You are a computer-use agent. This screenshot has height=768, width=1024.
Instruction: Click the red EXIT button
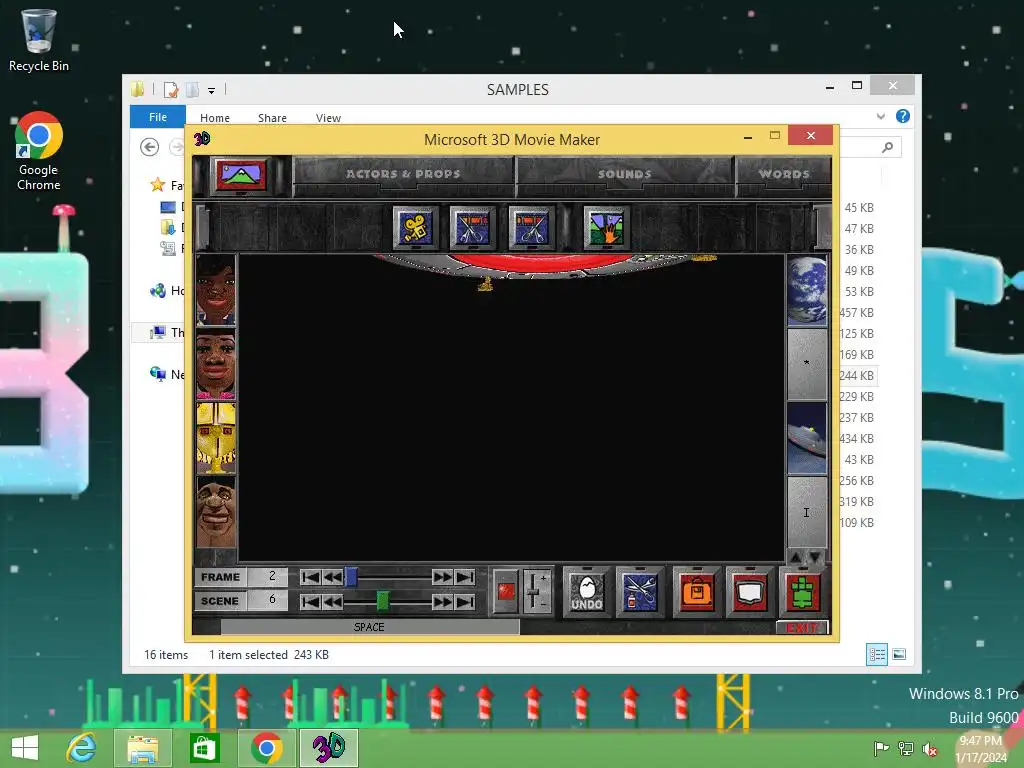(x=802, y=628)
